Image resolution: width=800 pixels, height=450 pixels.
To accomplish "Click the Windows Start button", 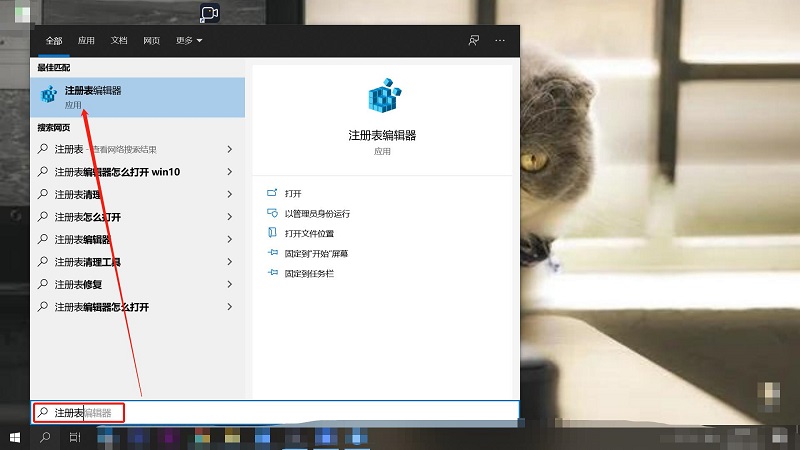I will coord(15,438).
